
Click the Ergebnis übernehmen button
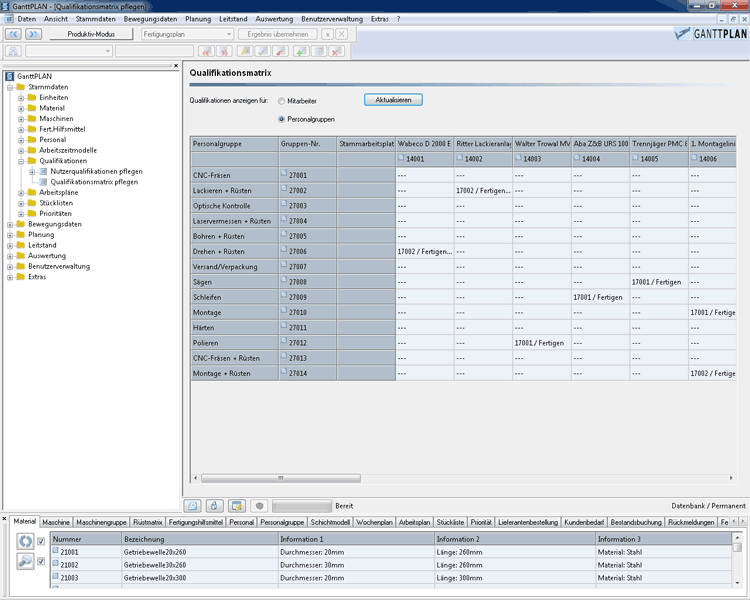pyautogui.click(x=277, y=34)
